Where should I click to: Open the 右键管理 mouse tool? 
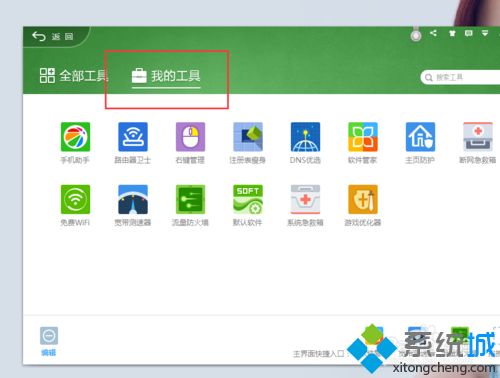tap(190, 137)
